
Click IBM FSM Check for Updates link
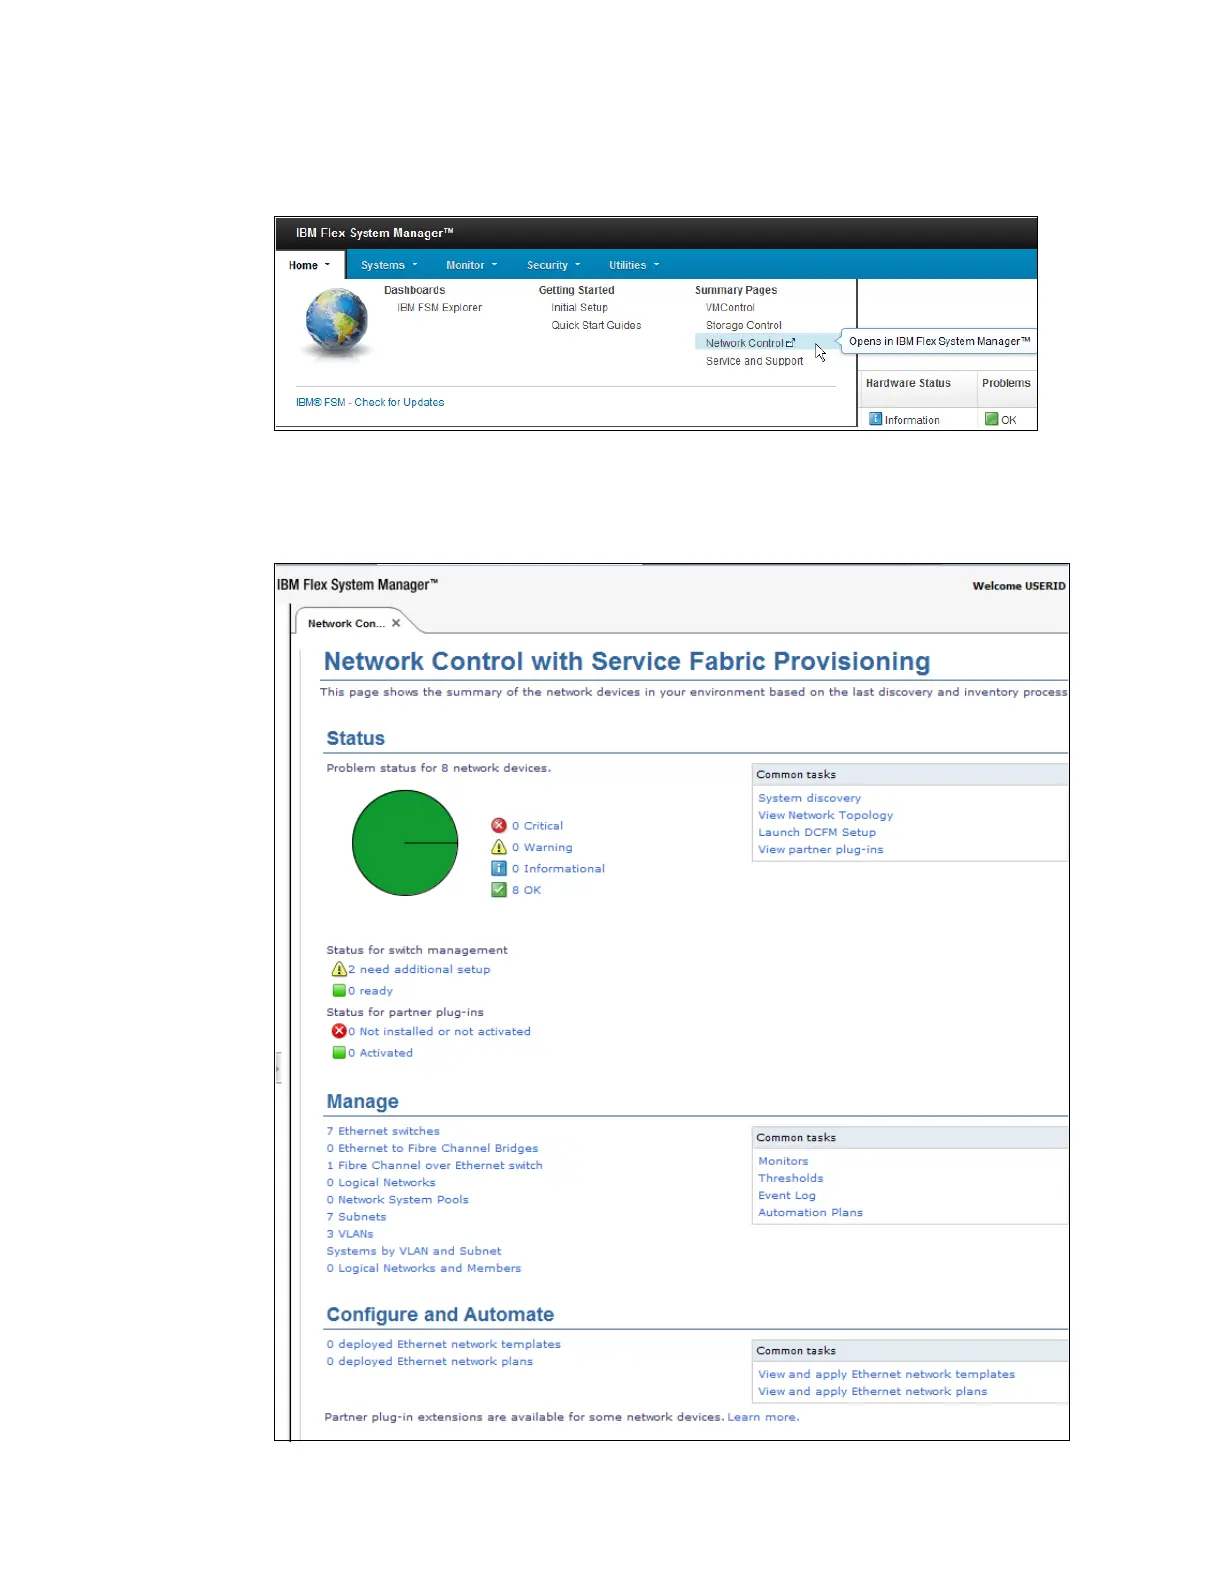click(370, 402)
